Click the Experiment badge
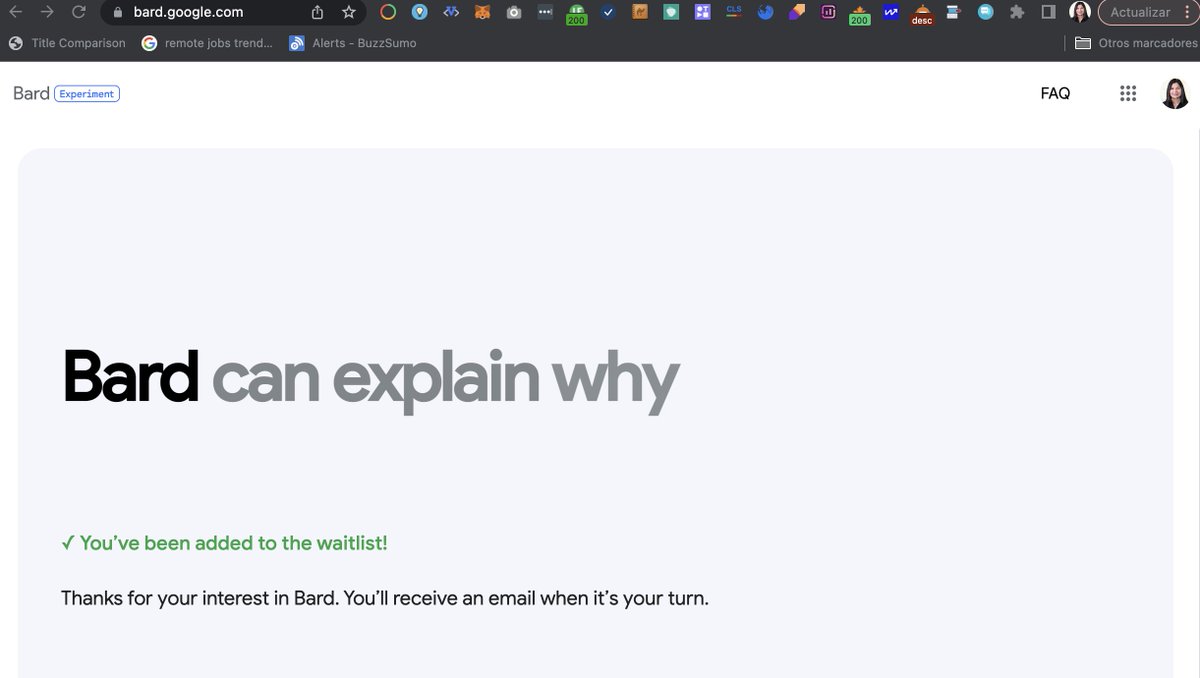The height and width of the screenshot is (678, 1200). click(87, 94)
